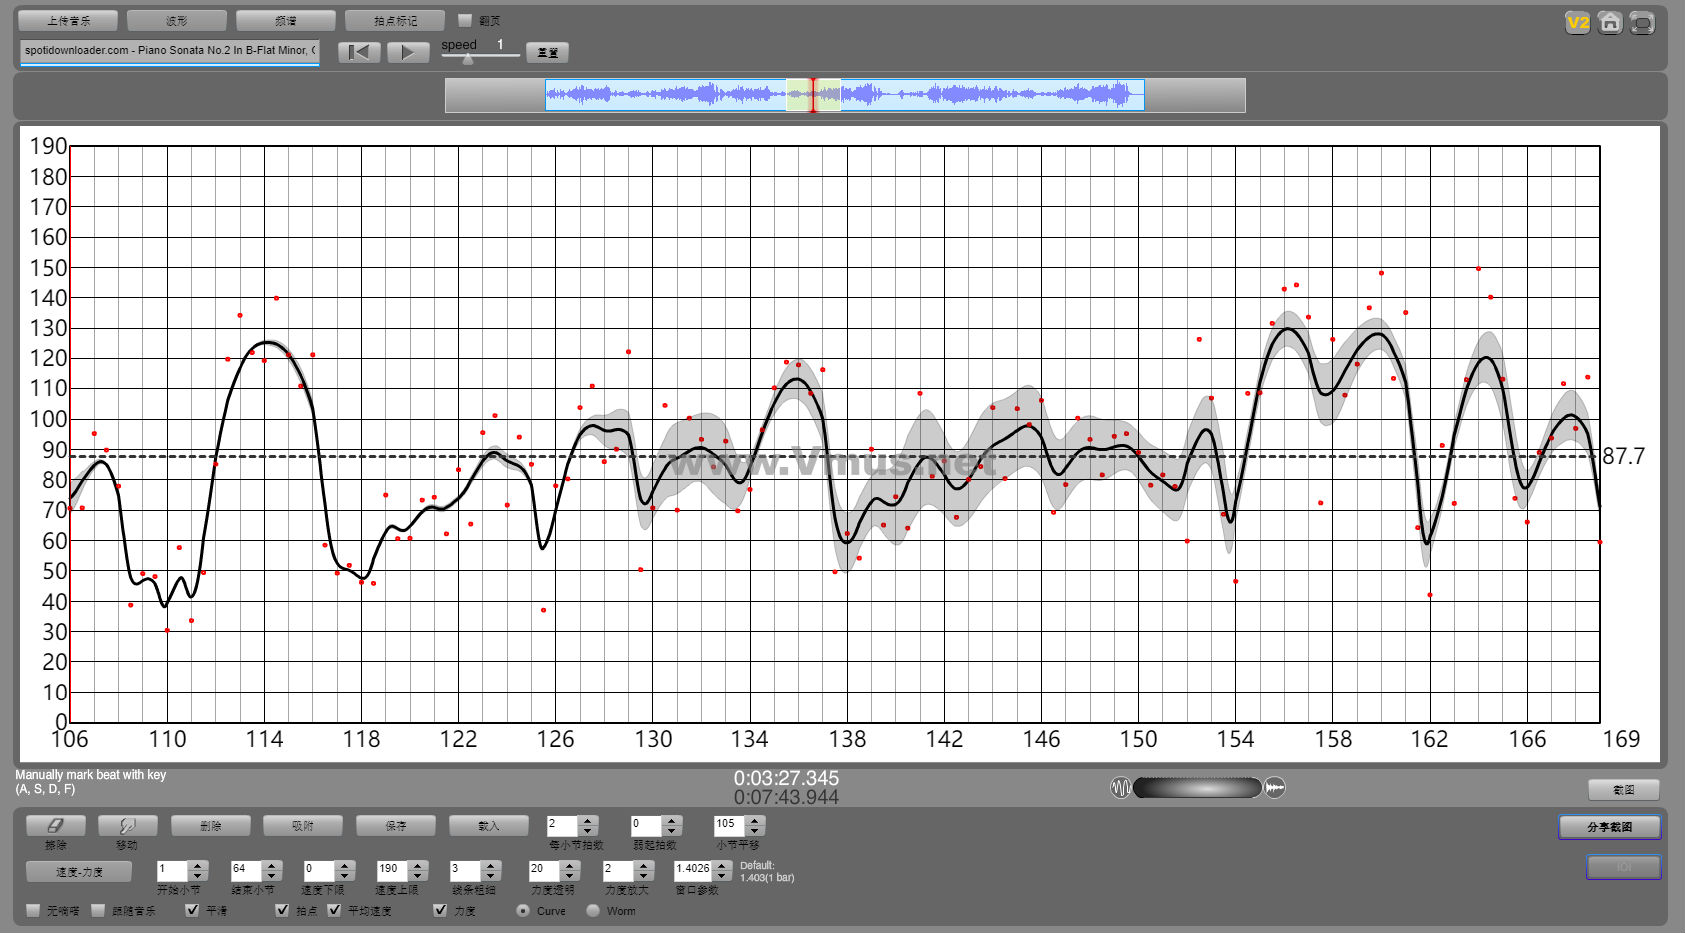Enable the 翻页 page-turn checkbox
Viewport: 1685px width, 933px height.
tap(465, 20)
